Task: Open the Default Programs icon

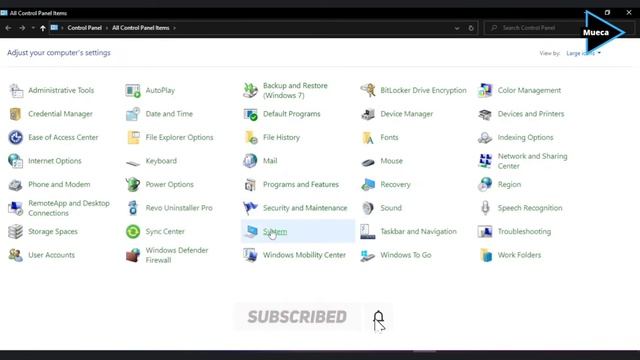Action: (x=250, y=114)
